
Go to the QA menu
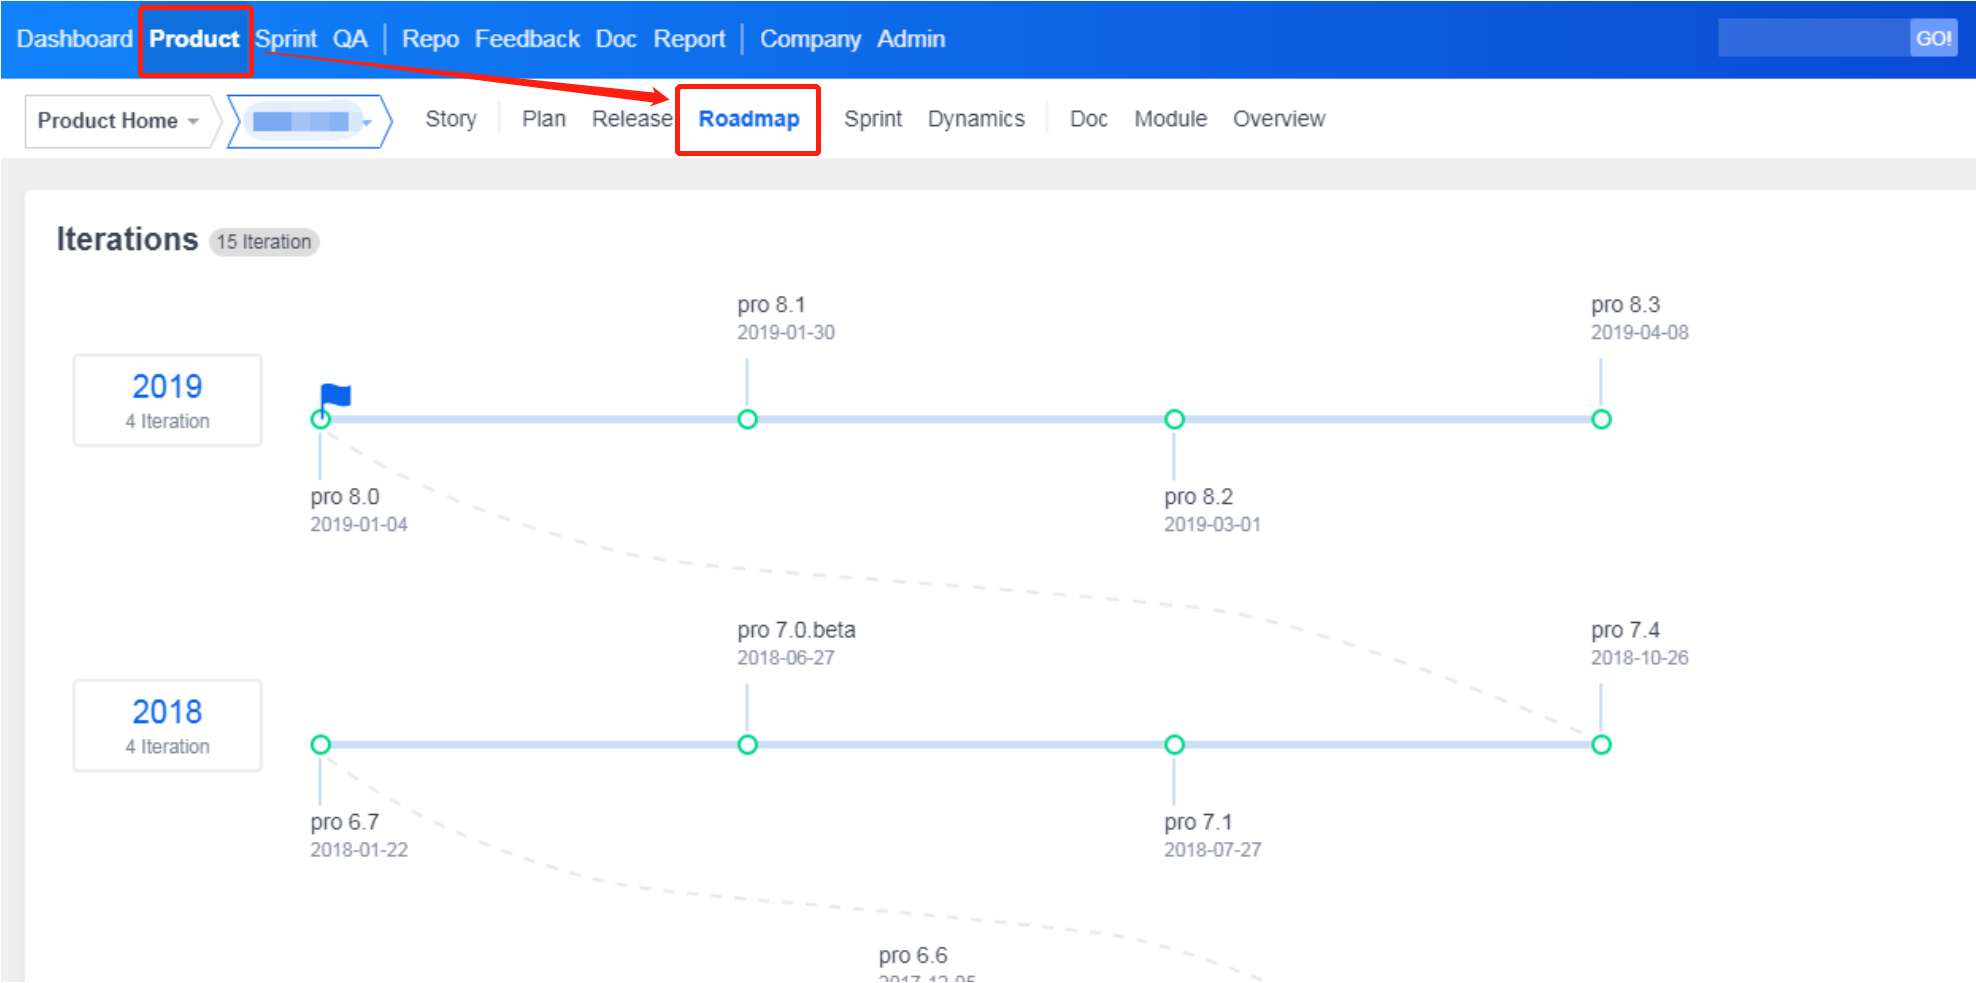point(350,39)
